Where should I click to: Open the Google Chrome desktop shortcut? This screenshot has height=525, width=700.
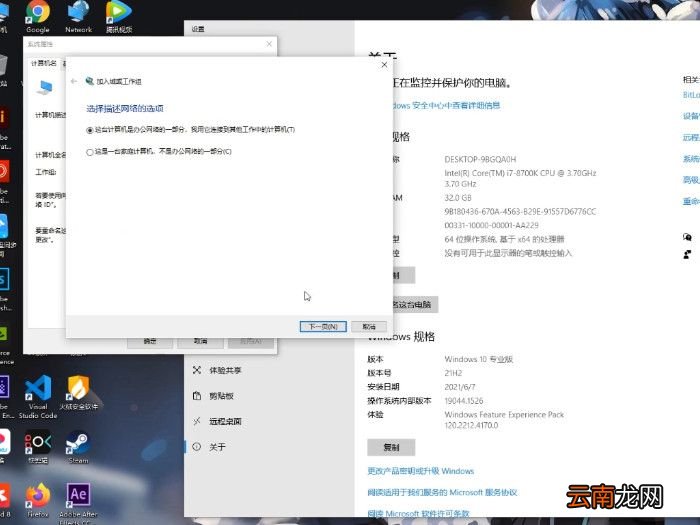tap(38, 17)
